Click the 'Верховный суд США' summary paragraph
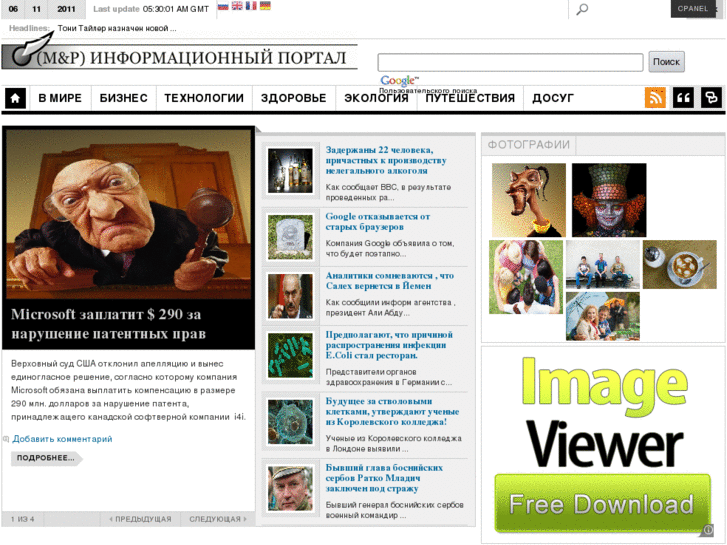 (128, 390)
